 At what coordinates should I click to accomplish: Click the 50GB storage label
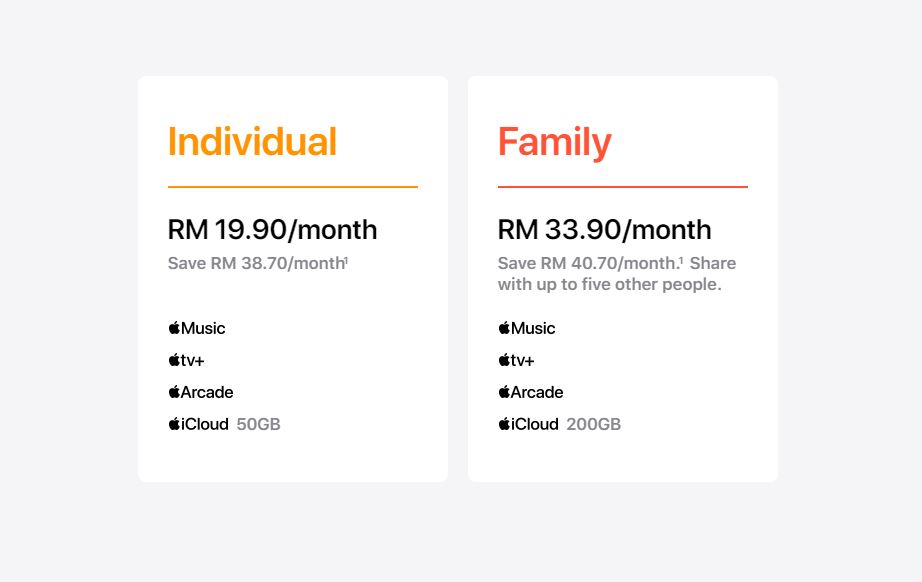pos(258,424)
